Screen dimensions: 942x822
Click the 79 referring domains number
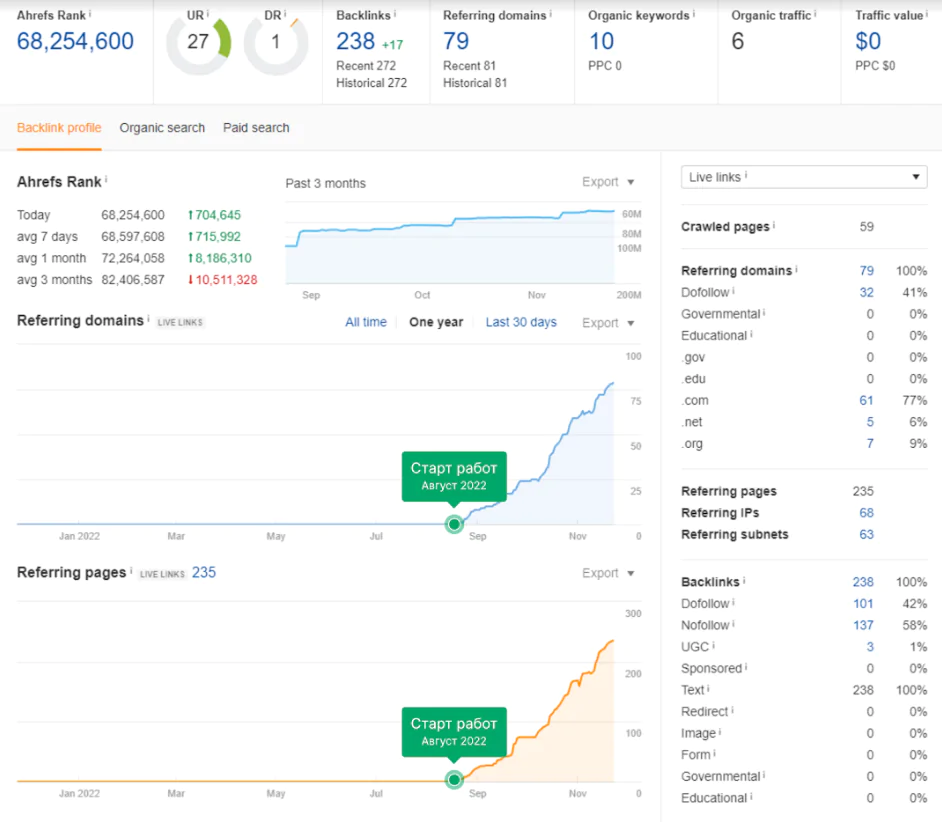coord(456,41)
